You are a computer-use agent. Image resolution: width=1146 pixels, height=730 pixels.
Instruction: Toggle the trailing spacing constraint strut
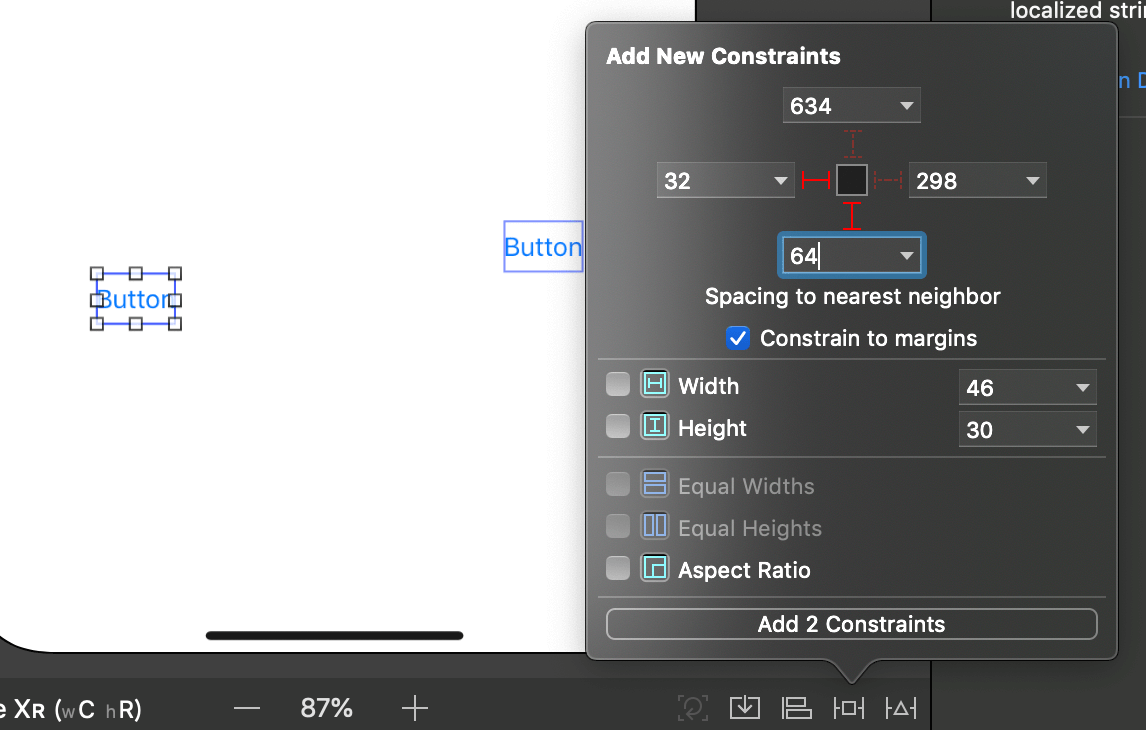click(888, 180)
